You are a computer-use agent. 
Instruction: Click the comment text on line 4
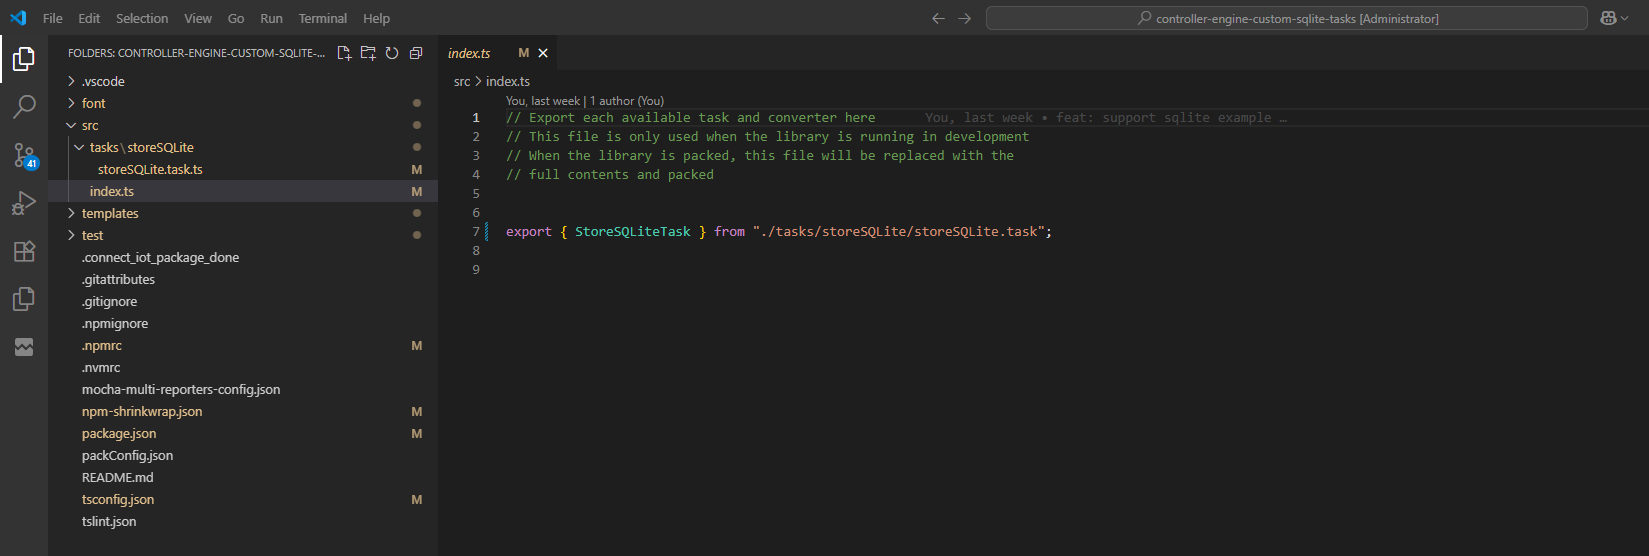610,174
